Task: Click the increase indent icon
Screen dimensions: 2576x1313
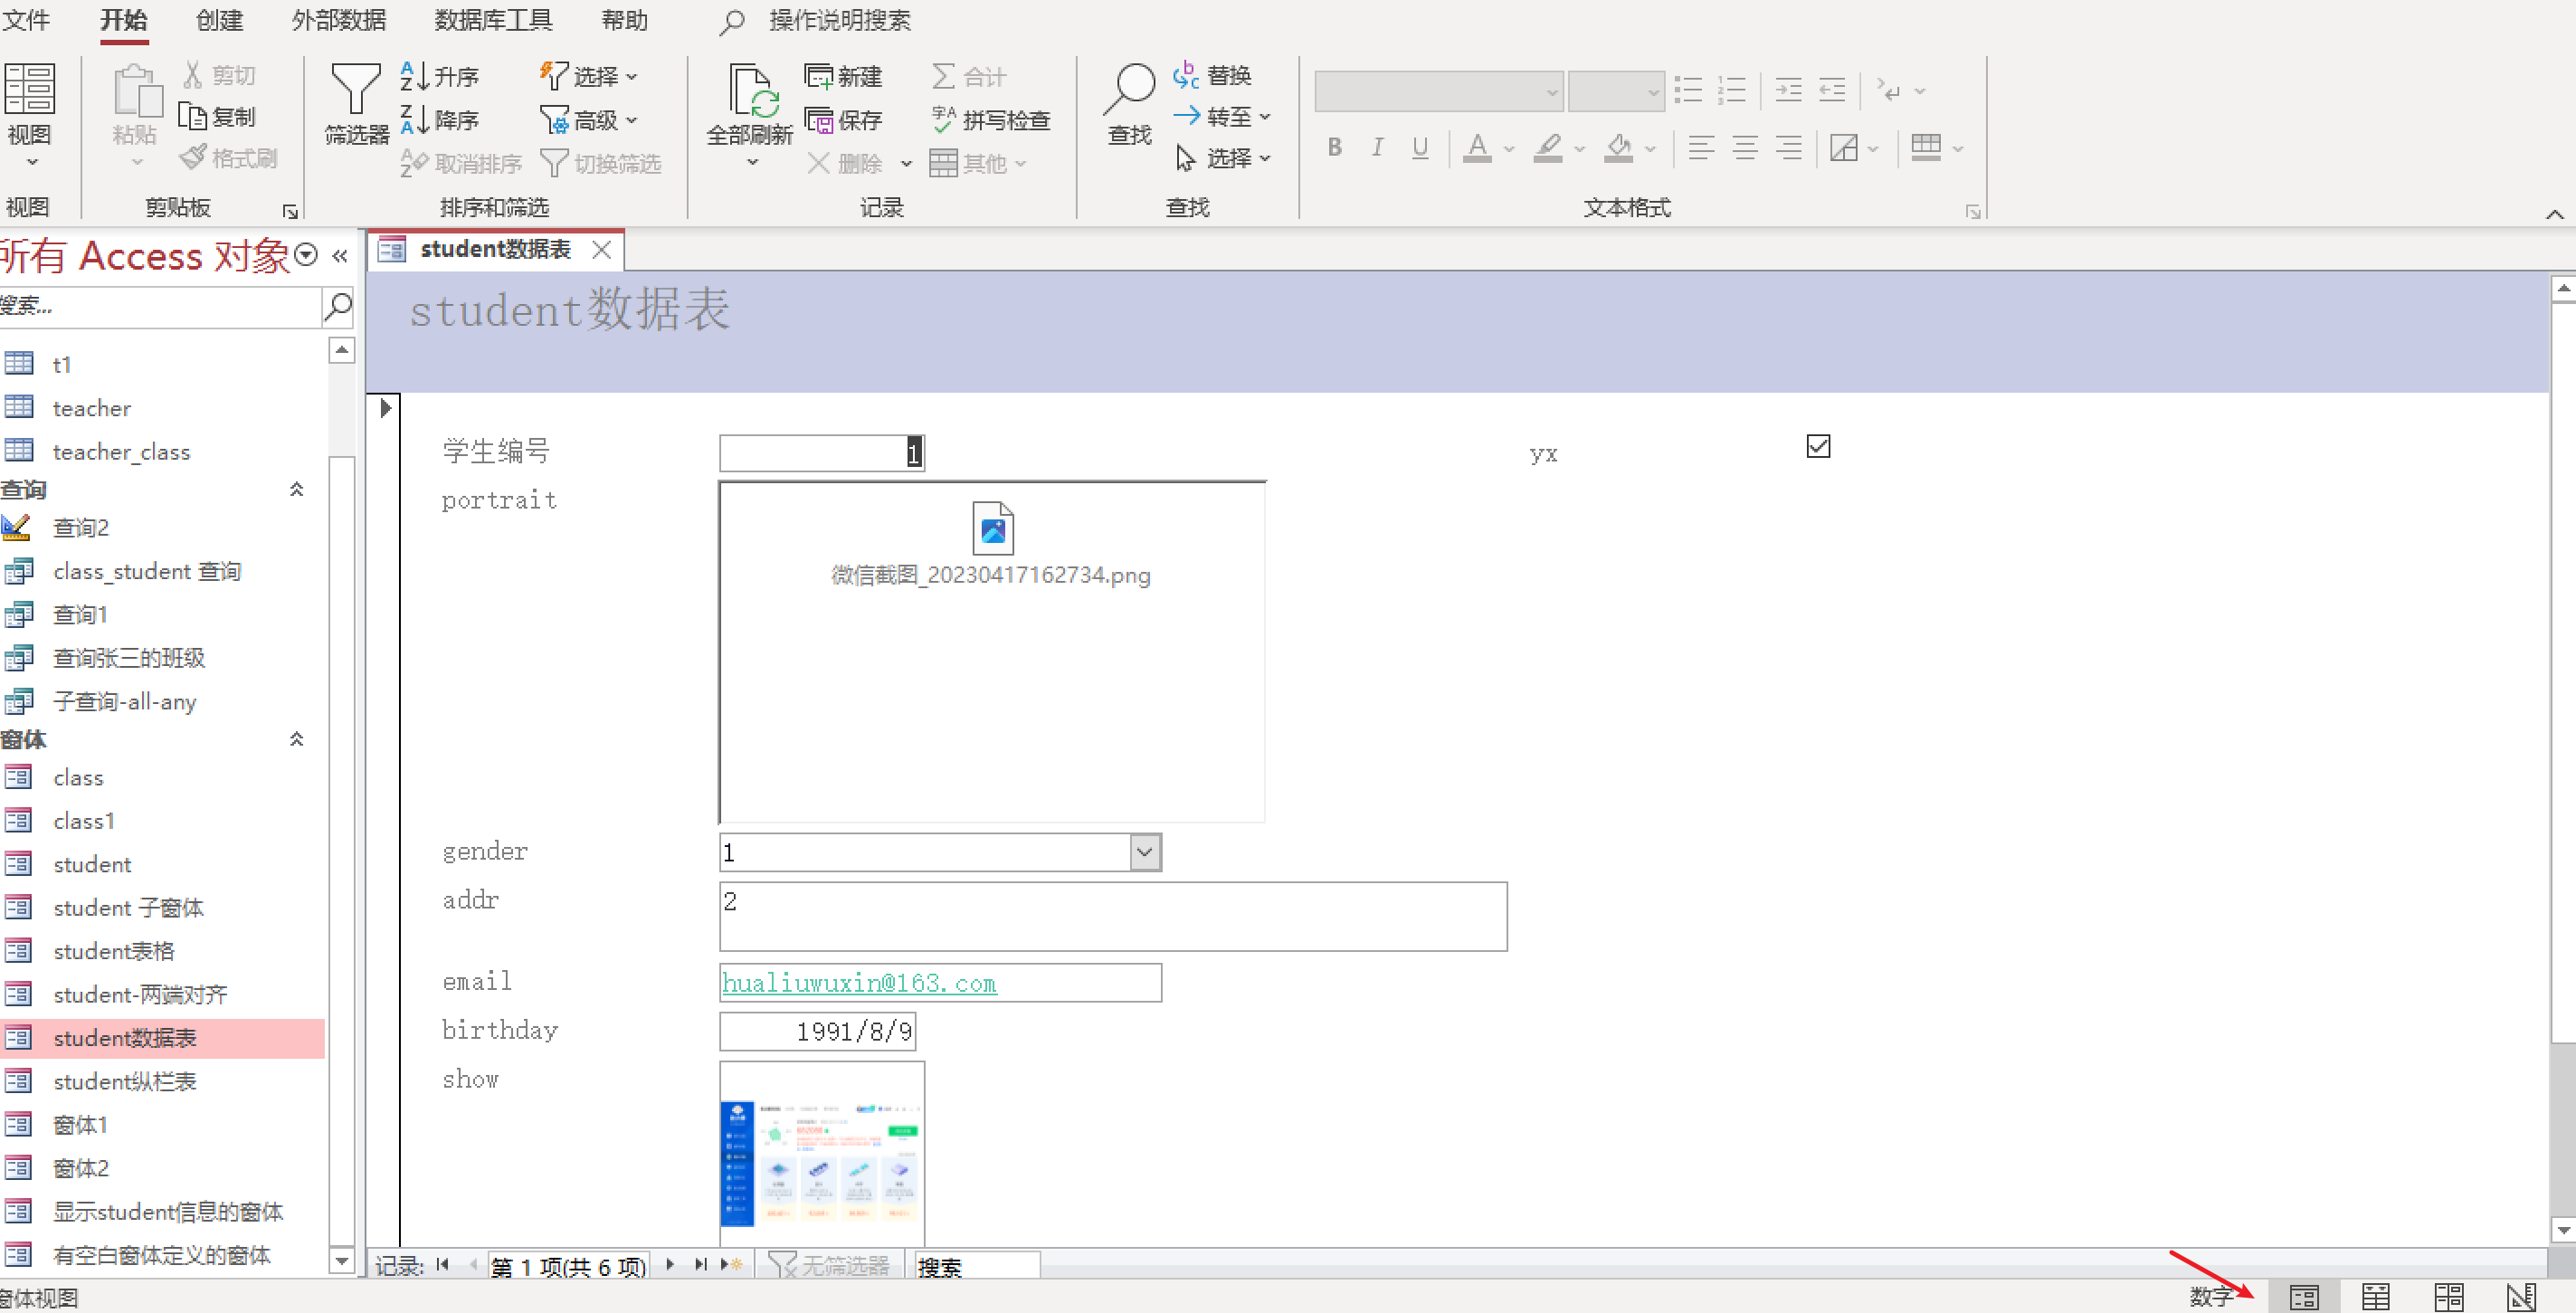Action: pyautogui.click(x=1788, y=90)
